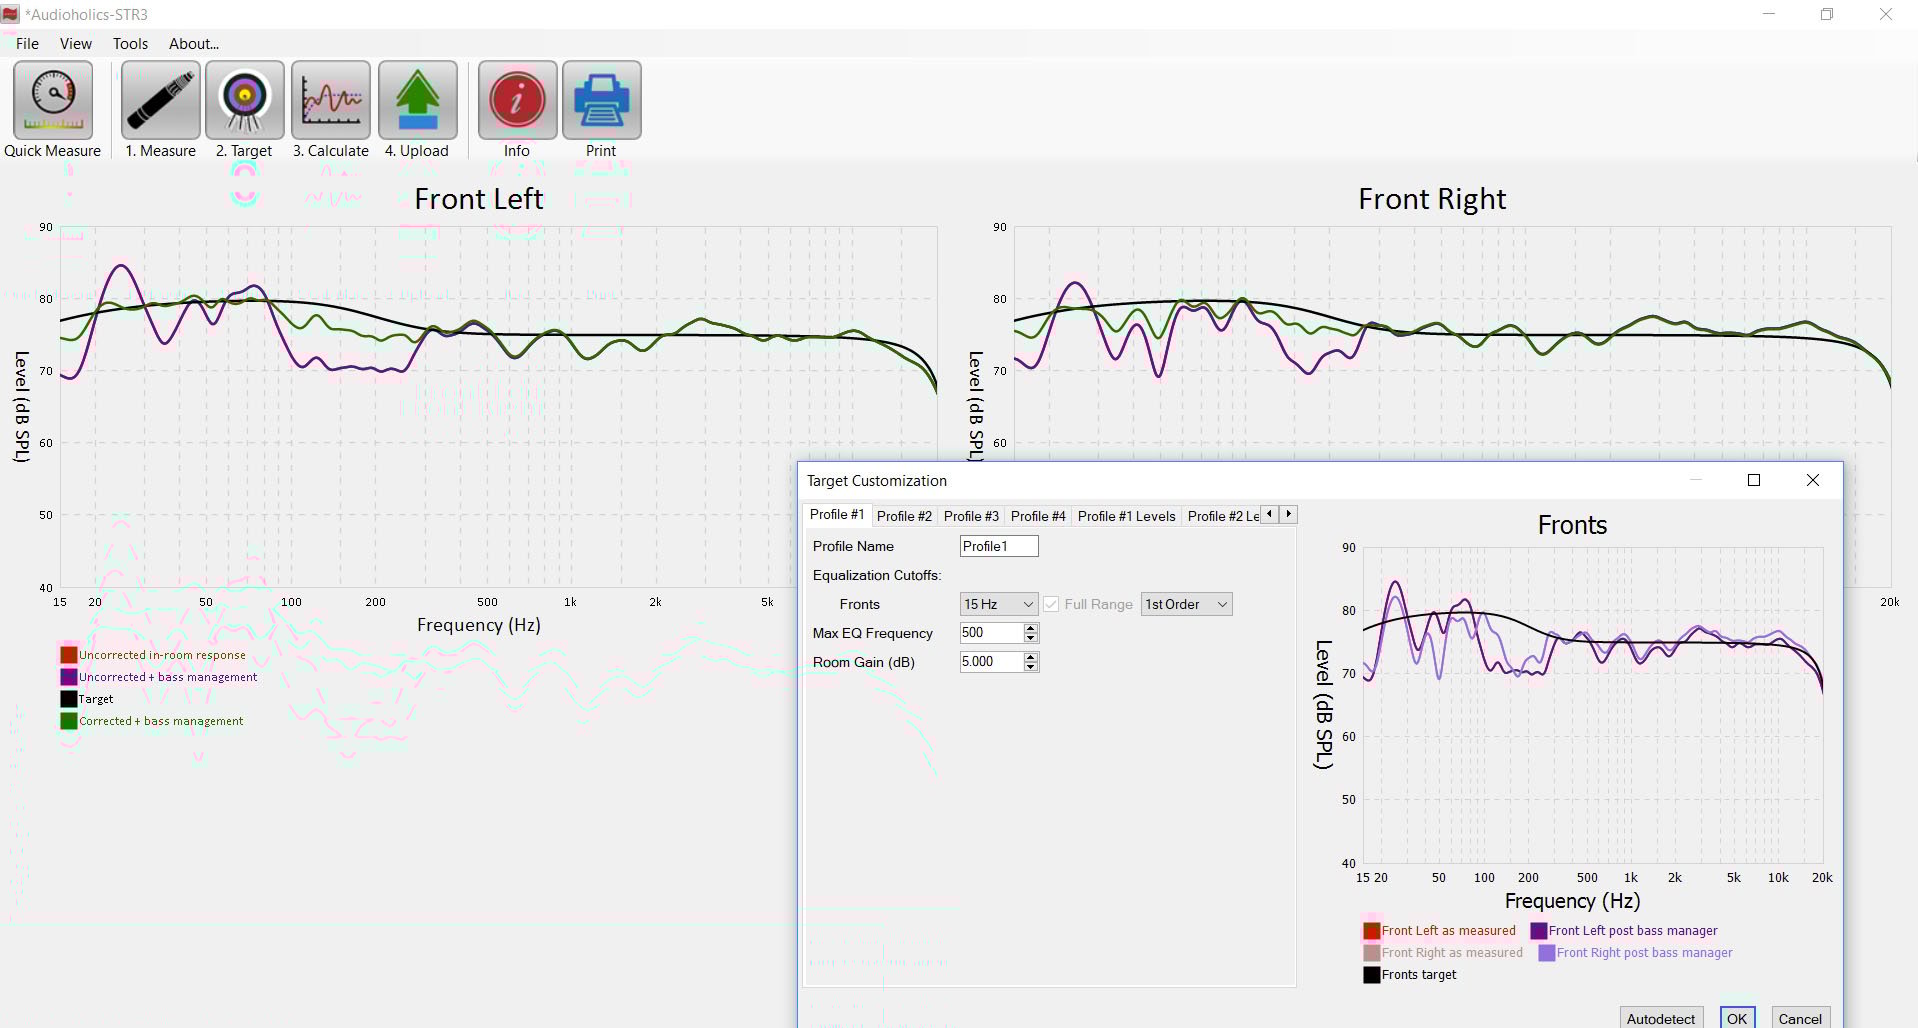The image size is (1918, 1028).
Task: Open the Tools menu
Action: [130, 44]
